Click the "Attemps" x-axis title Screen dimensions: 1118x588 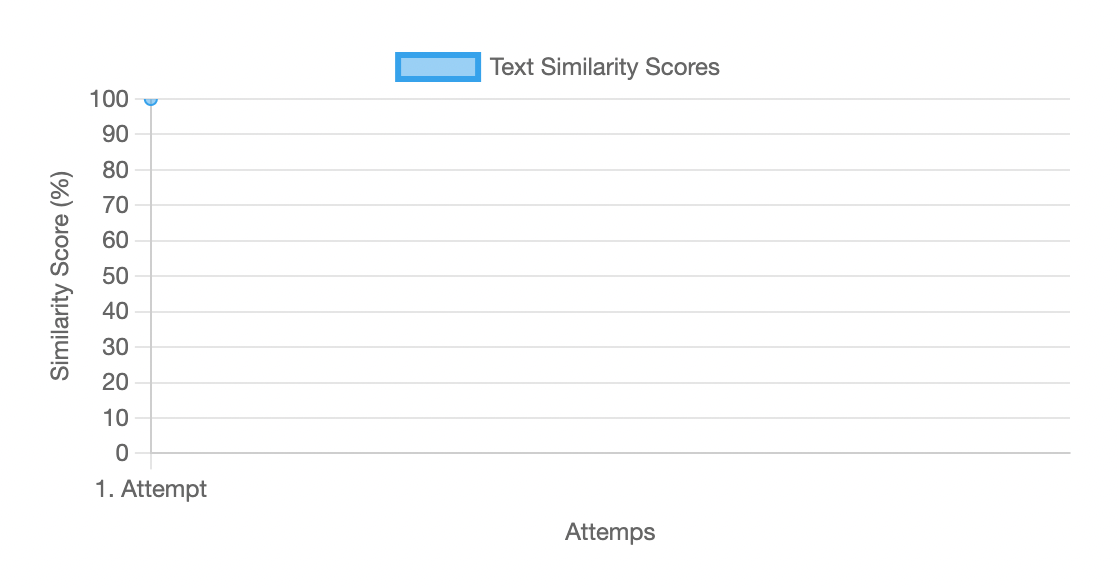point(610,531)
